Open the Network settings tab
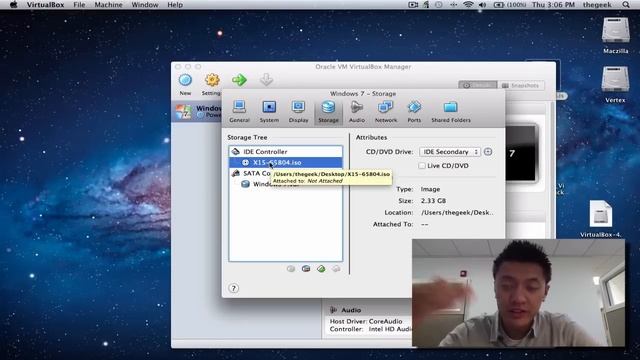 pyautogui.click(x=386, y=111)
